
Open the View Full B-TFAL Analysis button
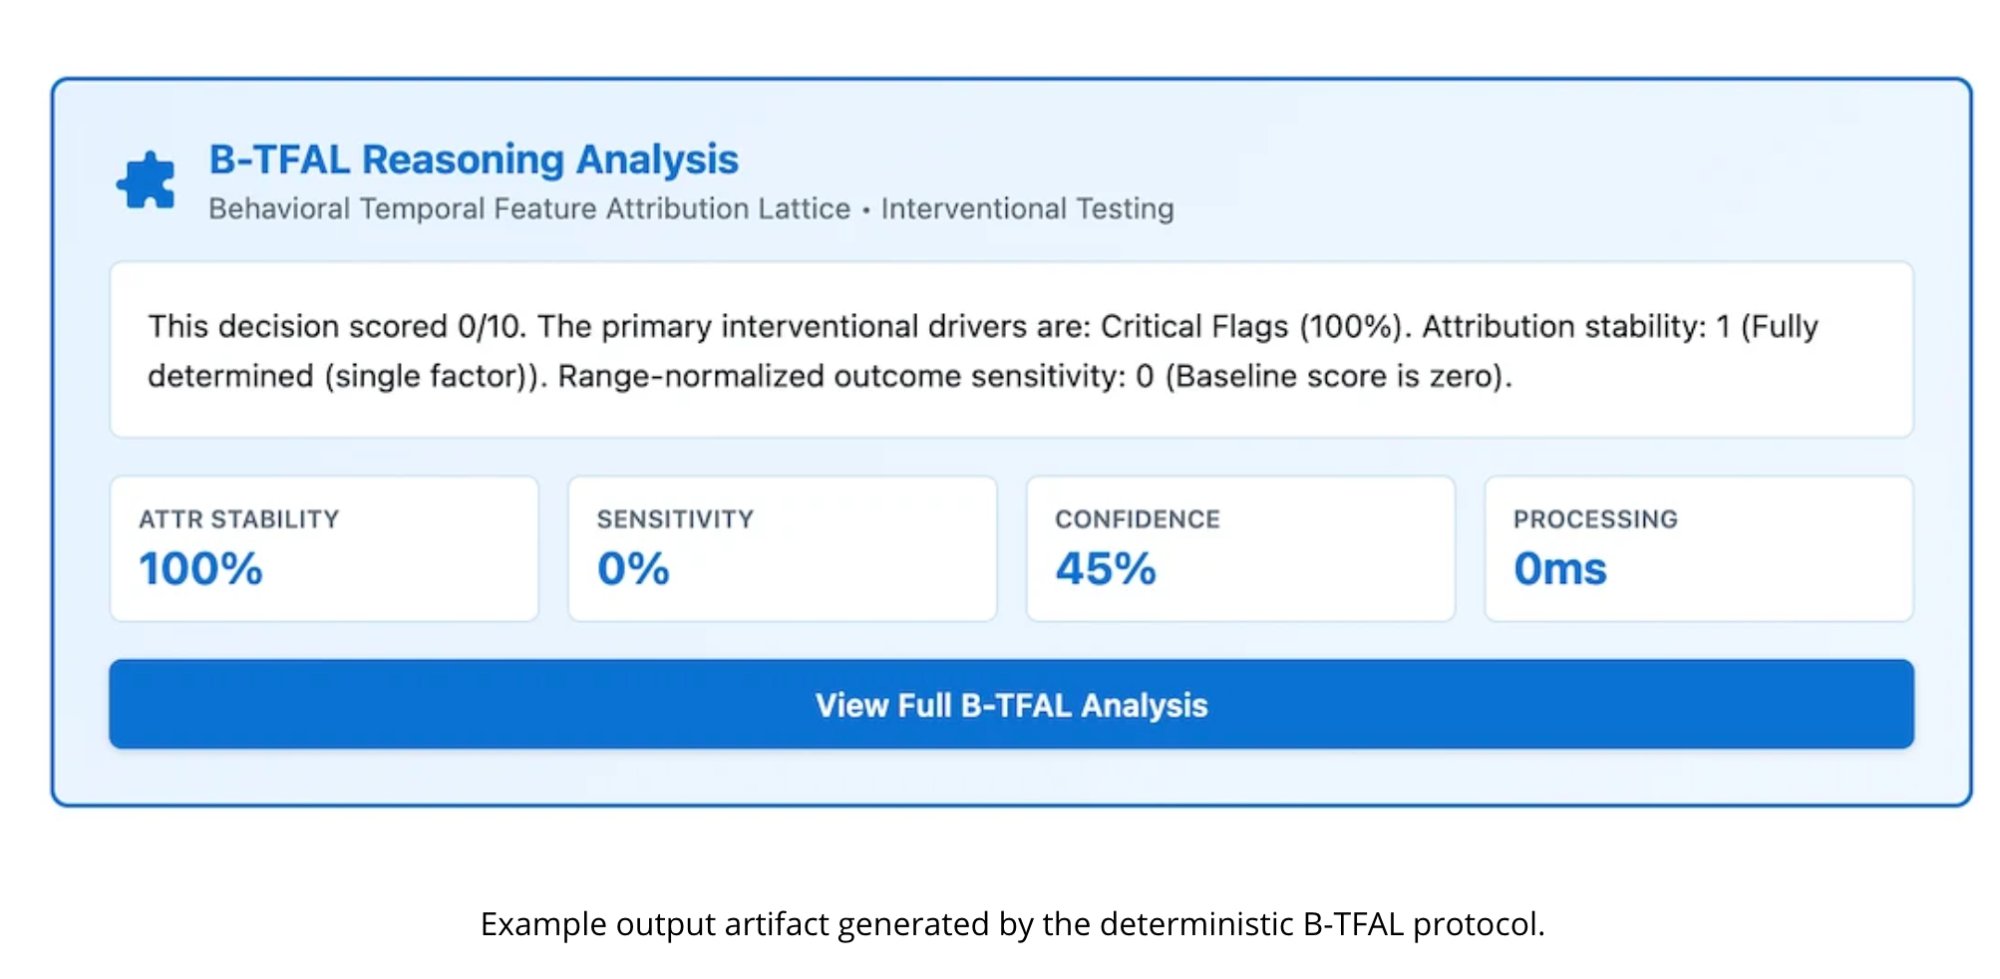[1011, 704]
